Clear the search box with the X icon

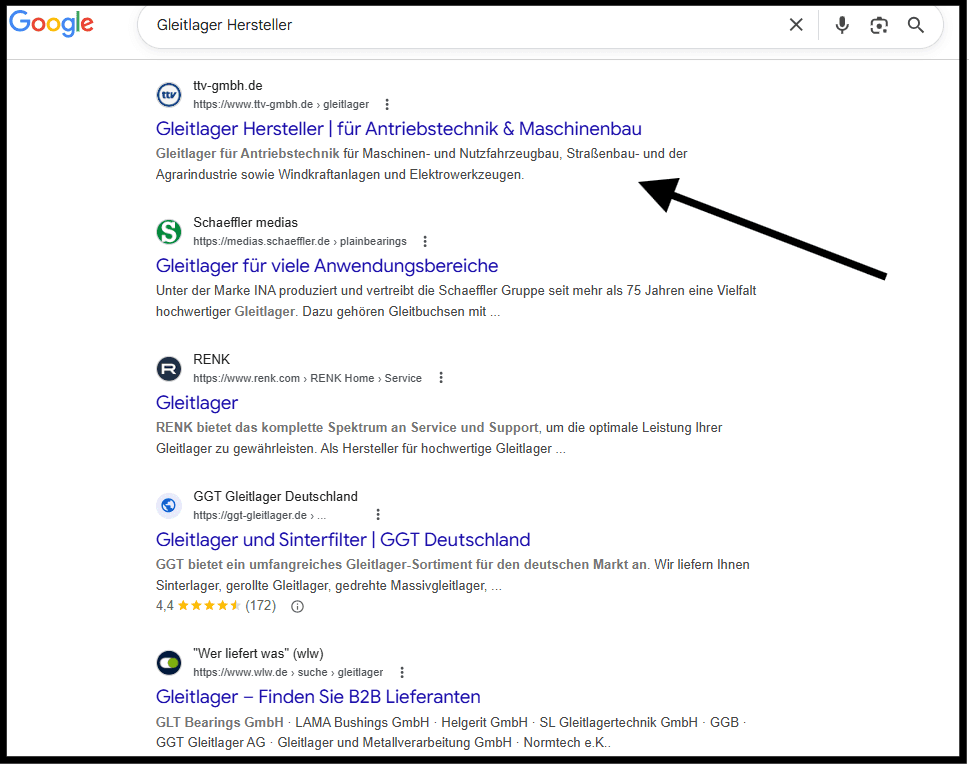point(797,25)
